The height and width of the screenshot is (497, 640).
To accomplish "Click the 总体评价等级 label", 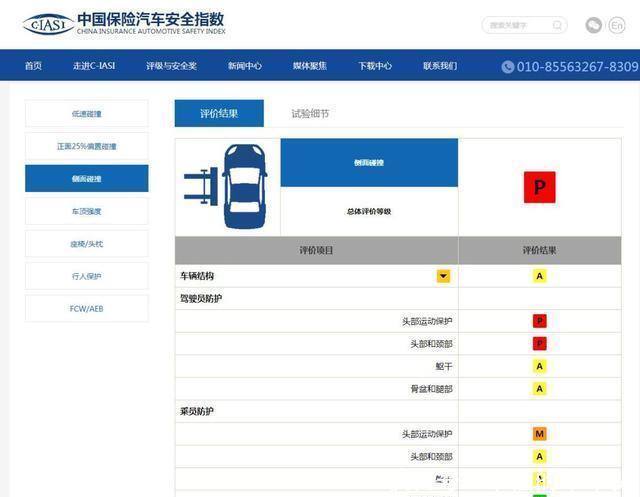I will point(369,211).
